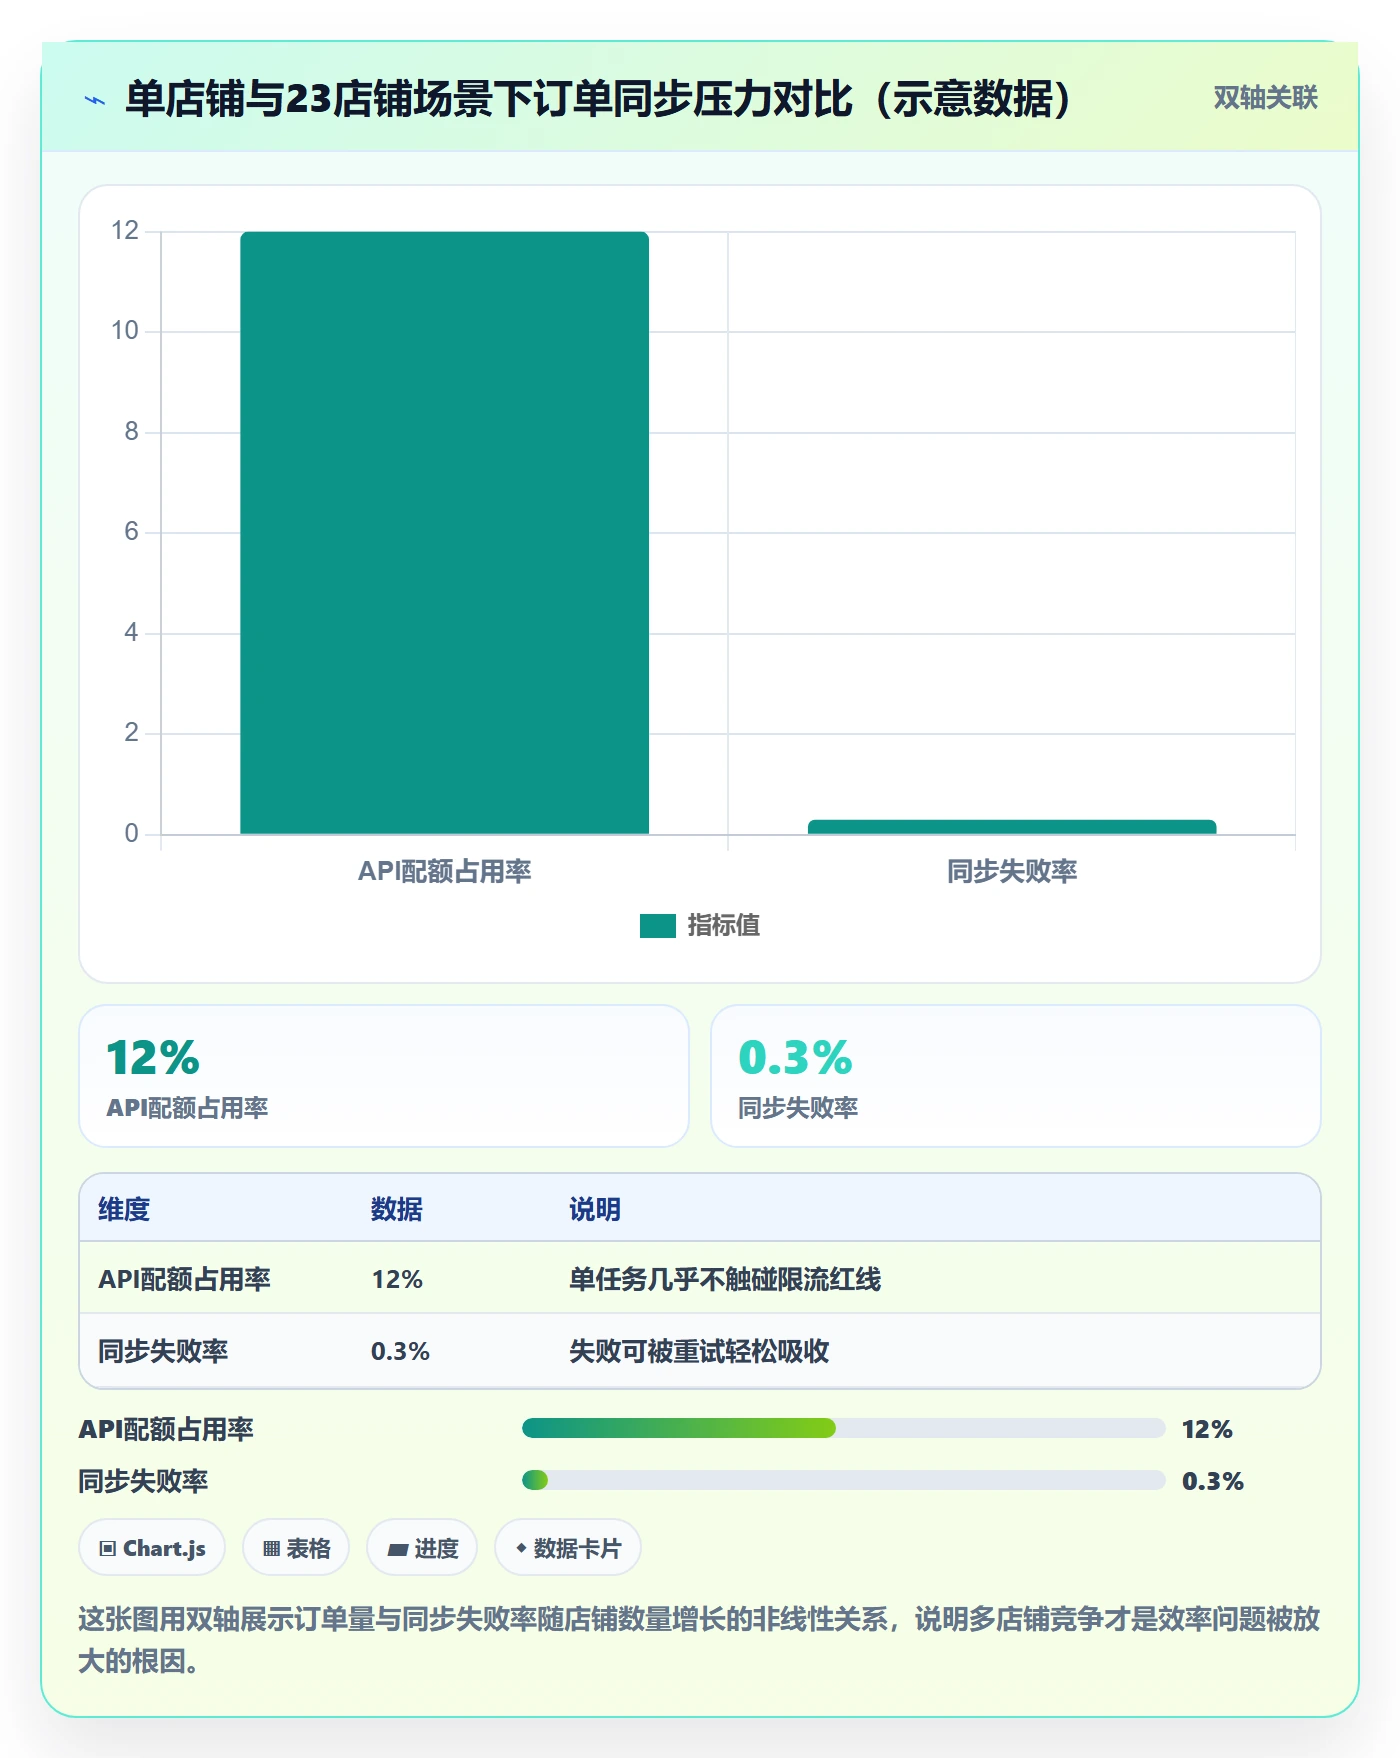Click the 0.3% 同步失败率 data card
Image resolution: width=1400 pixels, height=1758 pixels.
(x=1016, y=1076)
